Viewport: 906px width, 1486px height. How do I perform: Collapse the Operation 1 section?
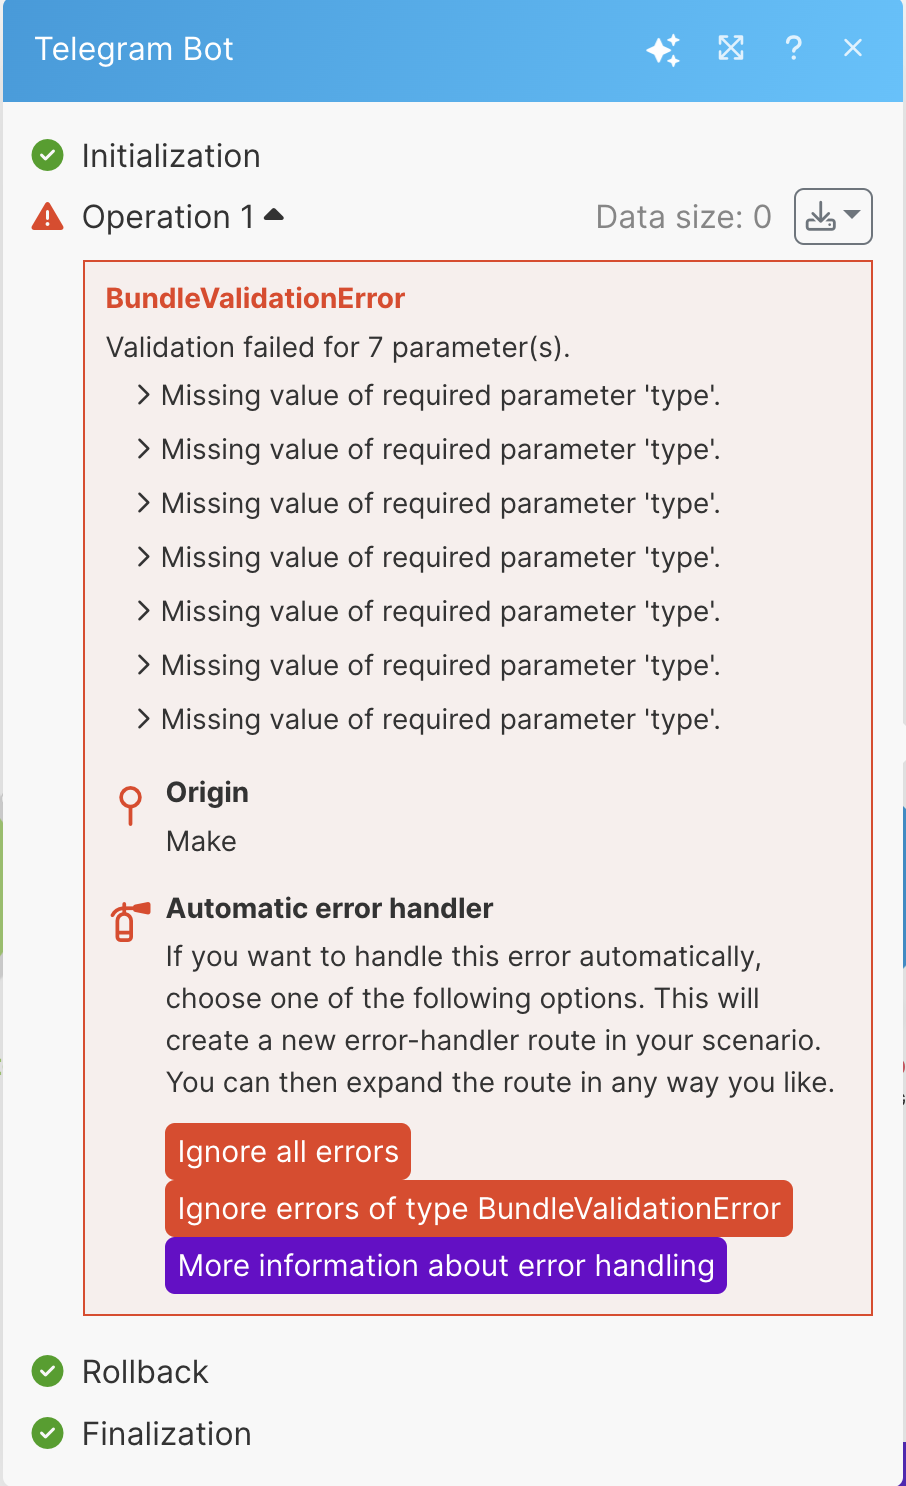pos(274,215)
